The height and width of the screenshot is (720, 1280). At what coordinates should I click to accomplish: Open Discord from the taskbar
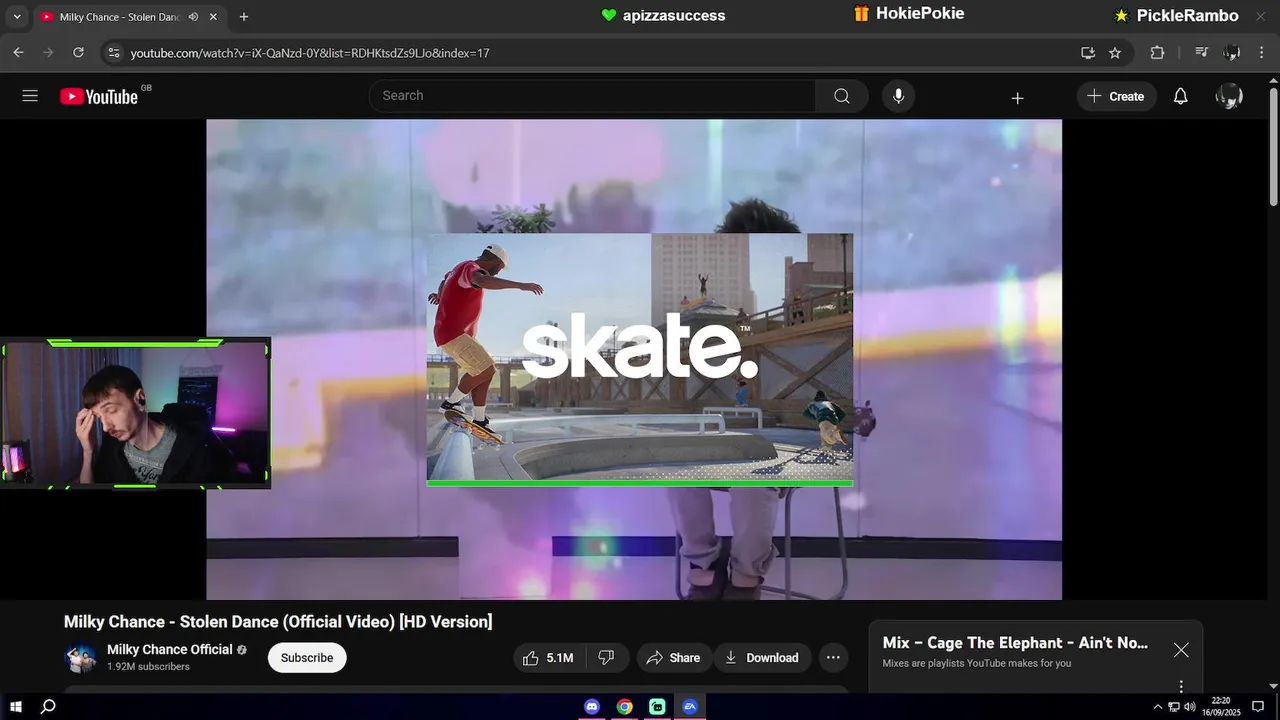tap(592, 707)
